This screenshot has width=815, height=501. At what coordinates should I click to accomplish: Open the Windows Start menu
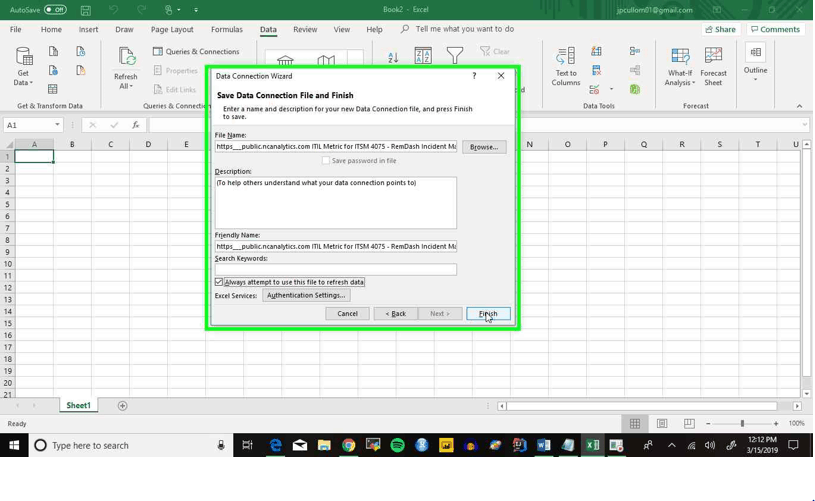(x=14, y=445)
